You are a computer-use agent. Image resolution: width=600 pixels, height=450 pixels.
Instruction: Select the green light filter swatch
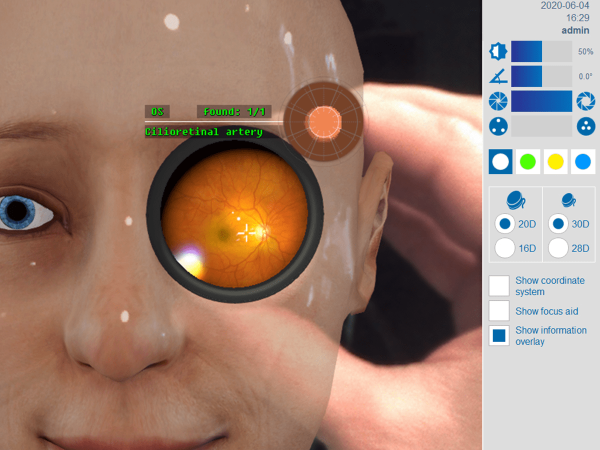pyautogui.click(x=528, y=161)
